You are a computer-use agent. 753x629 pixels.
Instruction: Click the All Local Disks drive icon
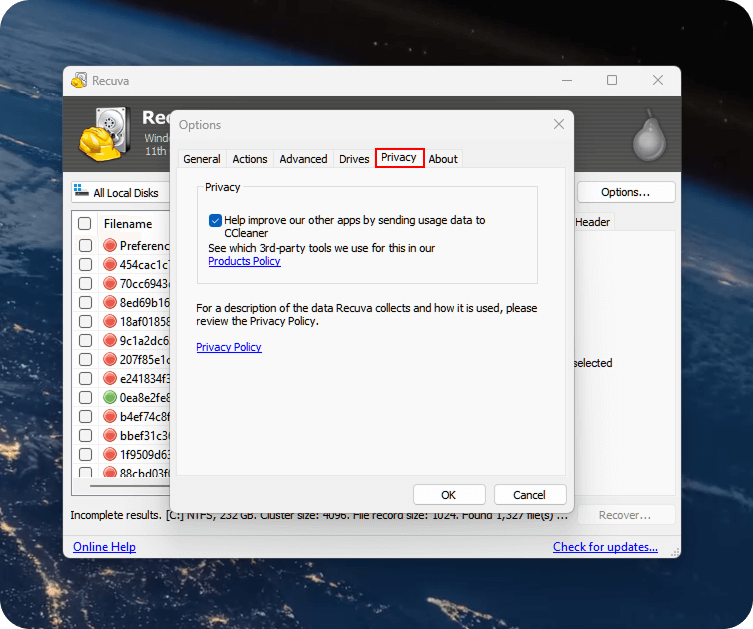[81, 191]
